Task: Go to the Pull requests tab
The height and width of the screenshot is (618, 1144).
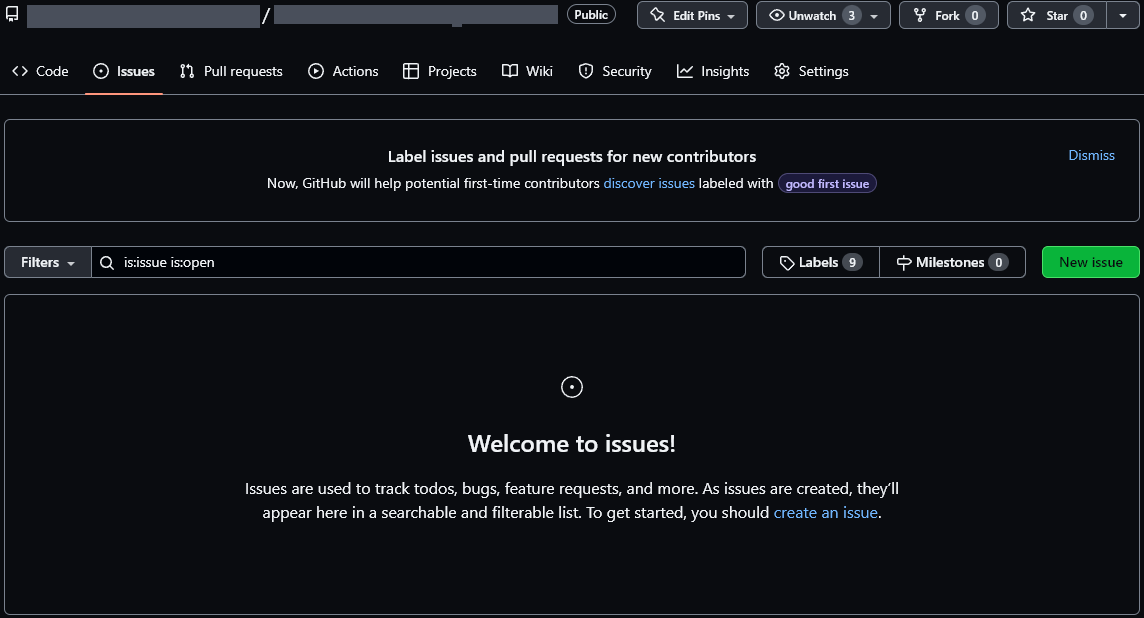Action: point(231,71)
